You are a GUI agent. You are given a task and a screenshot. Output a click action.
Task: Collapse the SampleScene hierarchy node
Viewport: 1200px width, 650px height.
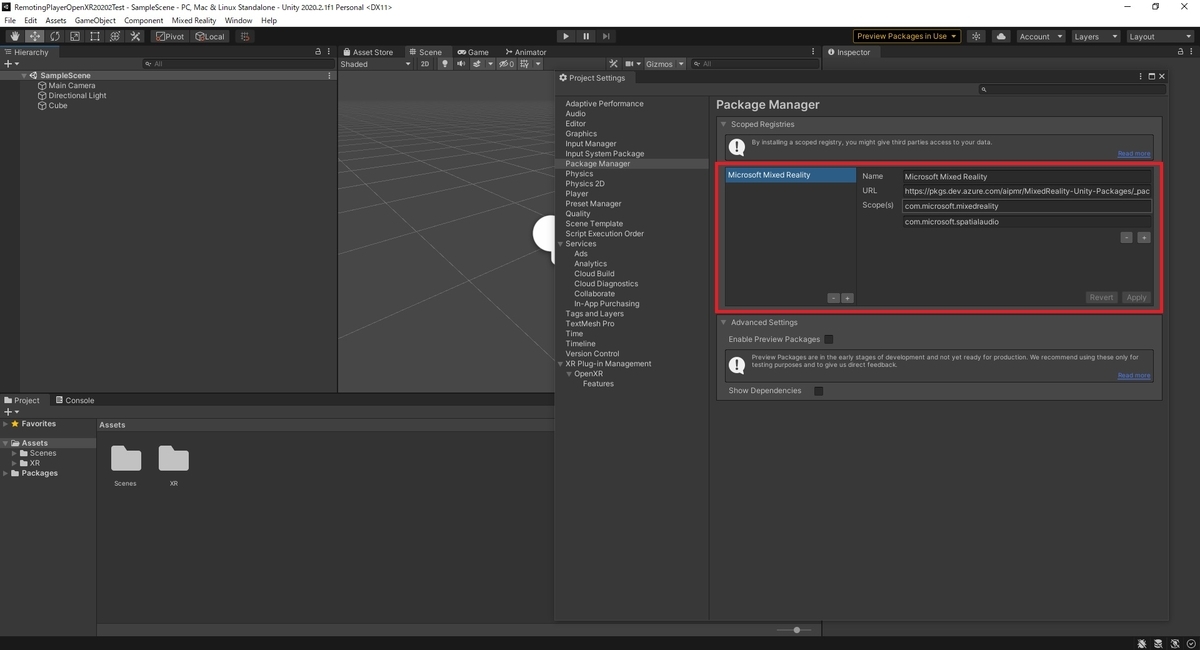pyautogui.click(x=24, y=75)
